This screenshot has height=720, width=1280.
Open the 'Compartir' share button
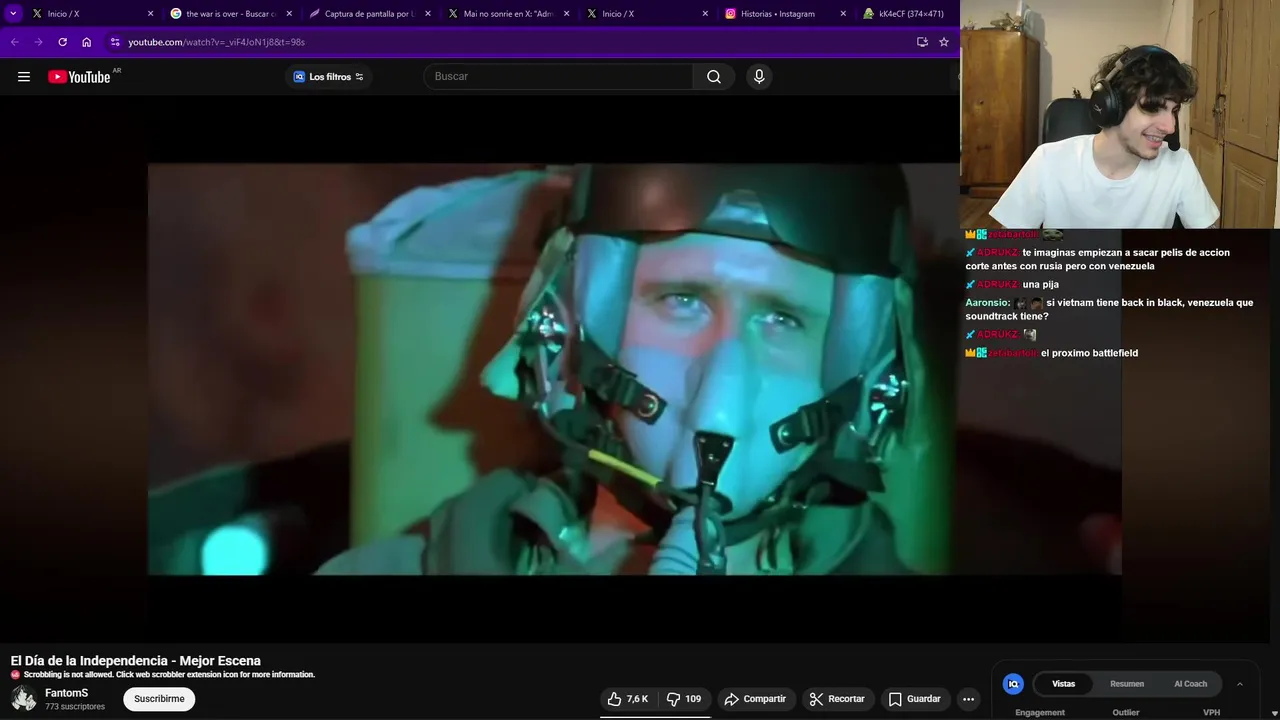755,699
